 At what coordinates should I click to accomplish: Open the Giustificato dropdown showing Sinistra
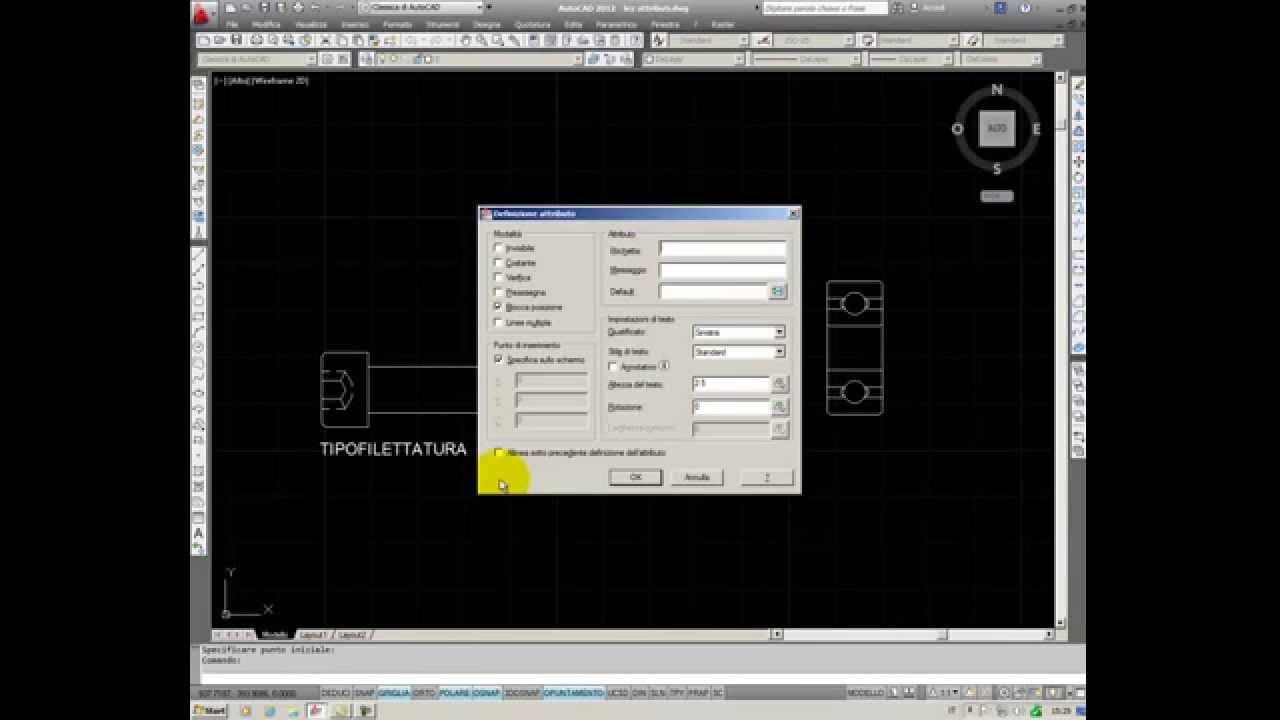(x=739, y=332)
